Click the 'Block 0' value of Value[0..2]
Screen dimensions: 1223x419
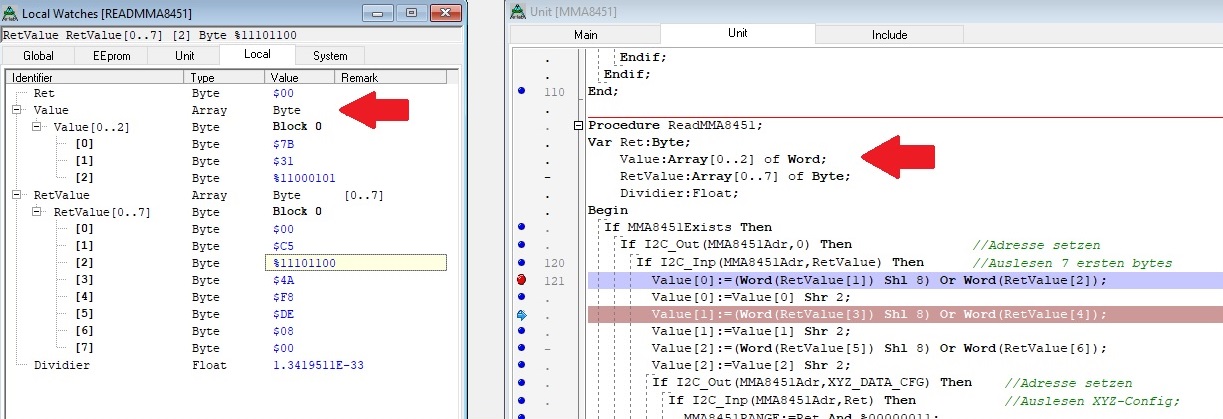click(297, 127)
